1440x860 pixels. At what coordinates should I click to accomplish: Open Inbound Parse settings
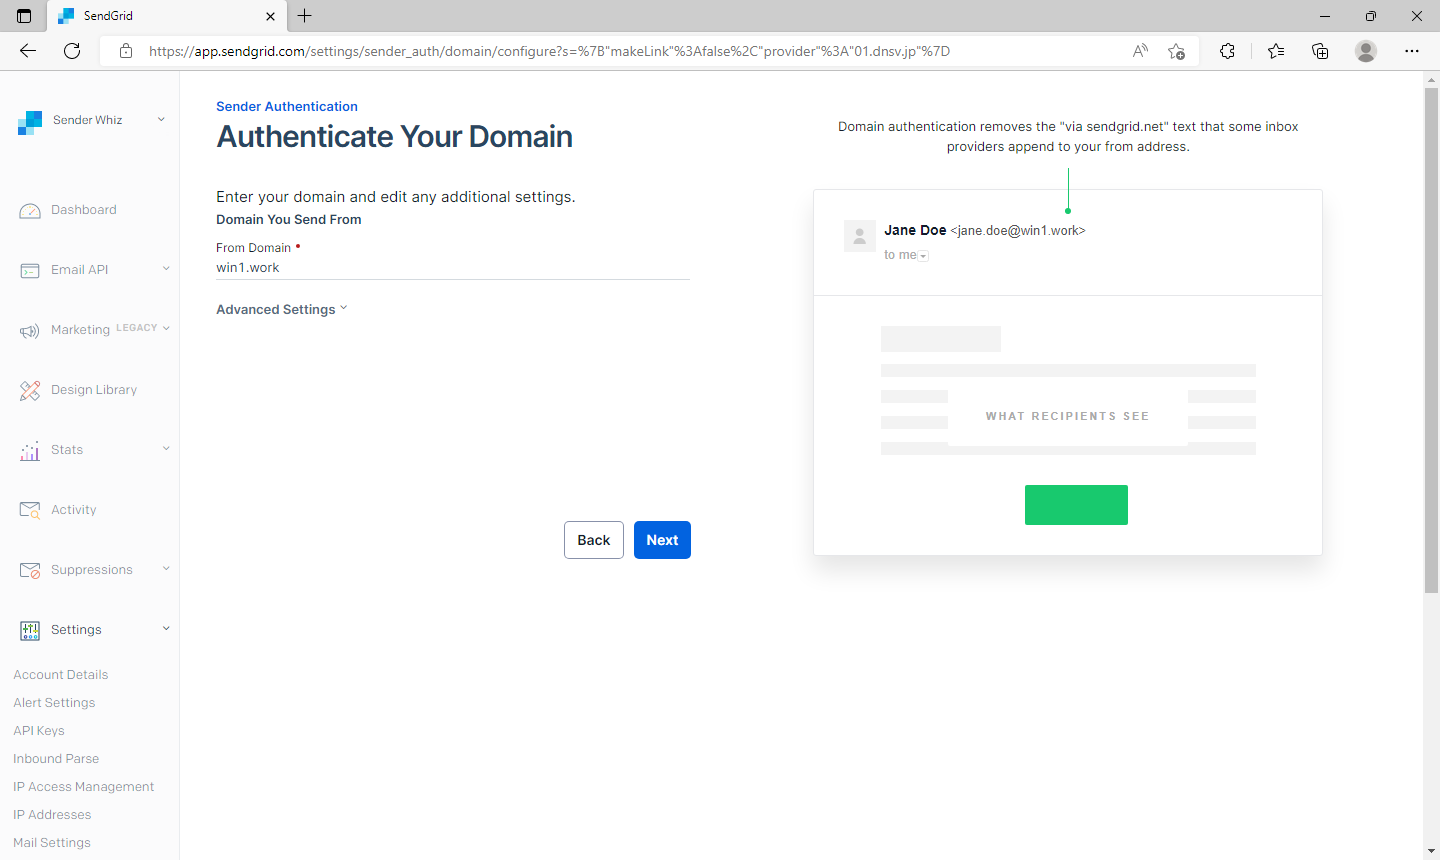pos(56,759)
